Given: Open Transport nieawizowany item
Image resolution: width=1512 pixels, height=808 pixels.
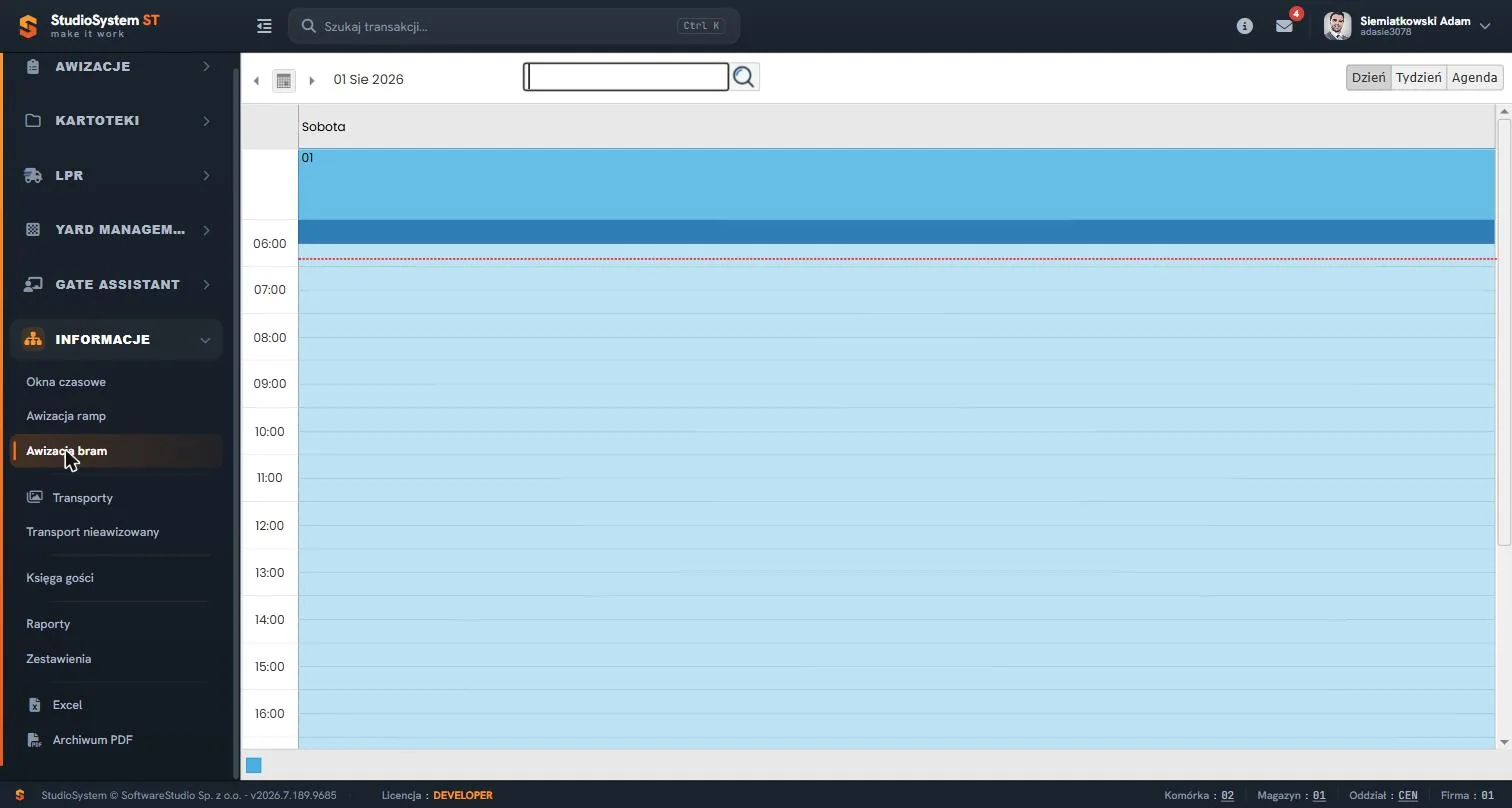Looking at the screenshot, I should coord(93,532).
